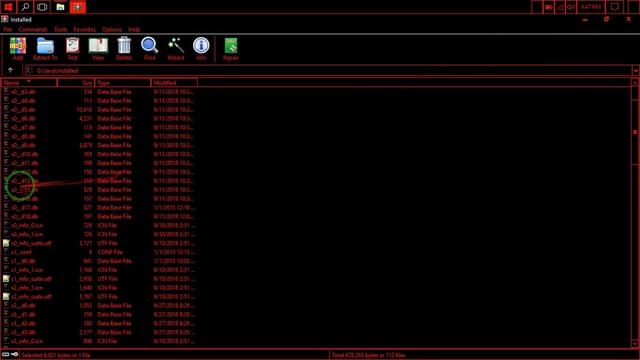Select file s0__d17.db
Screen dimensions: 640x360
pos(24,208)
